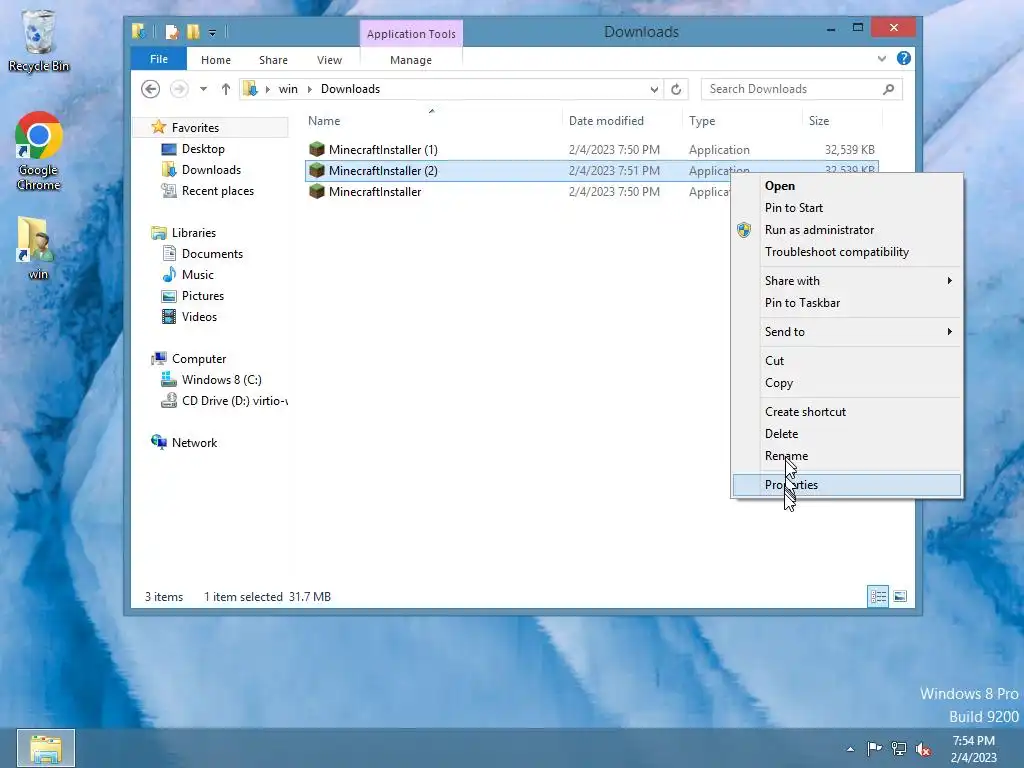Show hidden tray icons arrow
The image size is (1024, 768).
850,749
